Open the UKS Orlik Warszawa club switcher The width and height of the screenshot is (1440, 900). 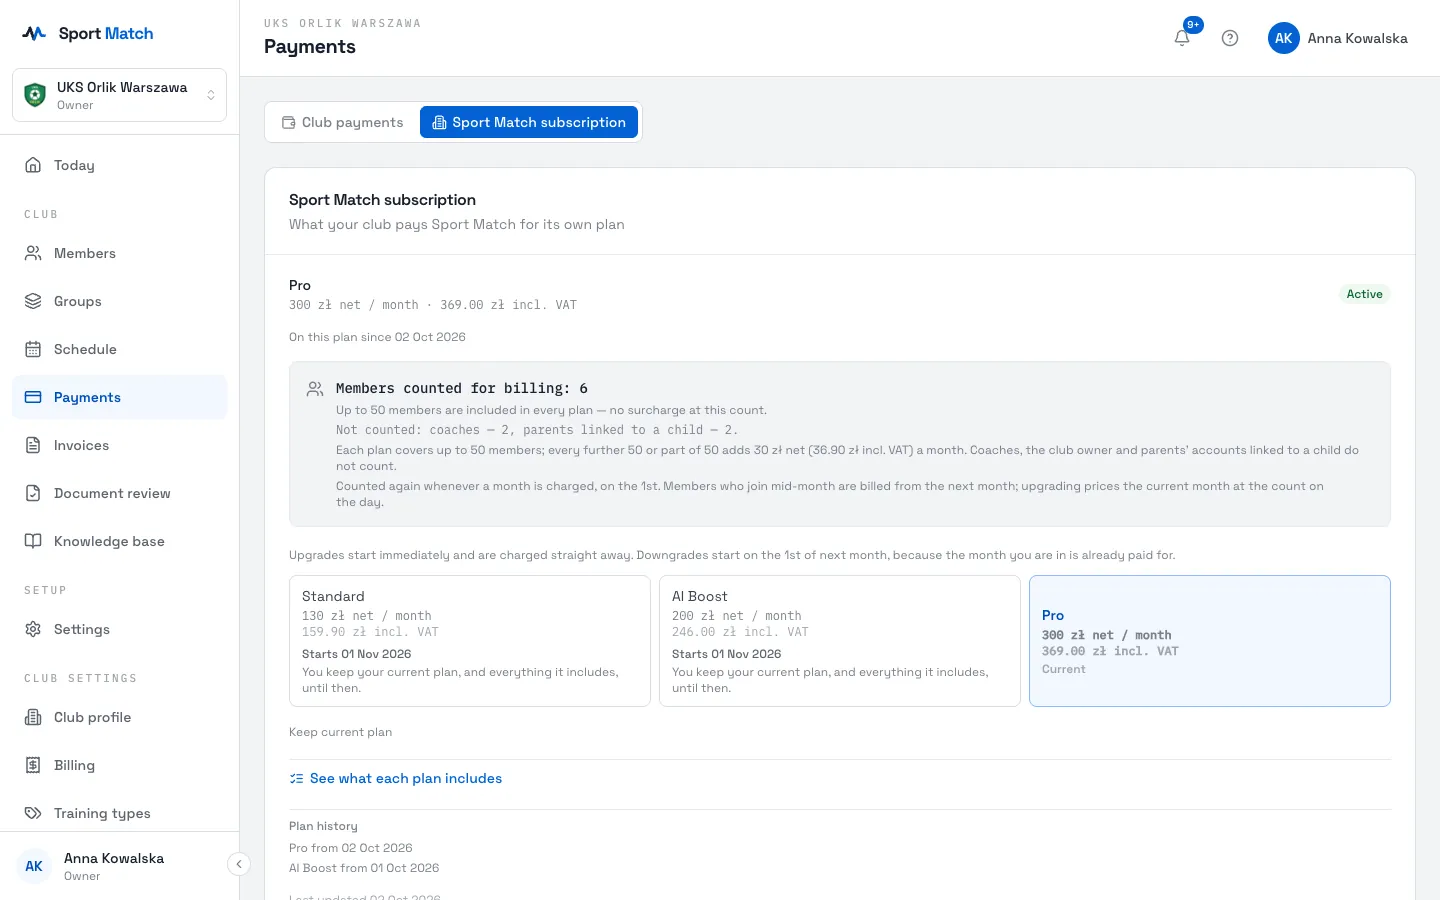(119, 95)
